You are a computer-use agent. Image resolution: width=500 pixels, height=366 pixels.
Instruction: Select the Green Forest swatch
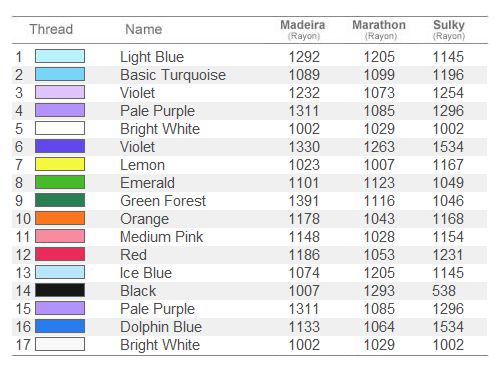[60, 200]
